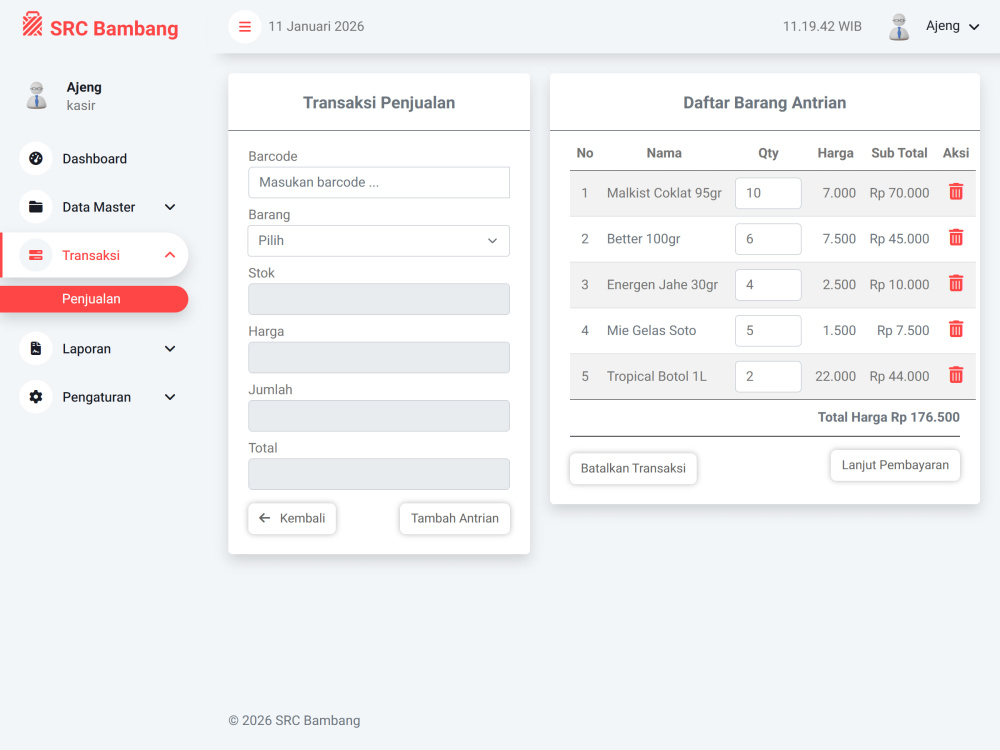Open Dashboard menu item
Viewport: 1000px width, 750px height.
94,159
